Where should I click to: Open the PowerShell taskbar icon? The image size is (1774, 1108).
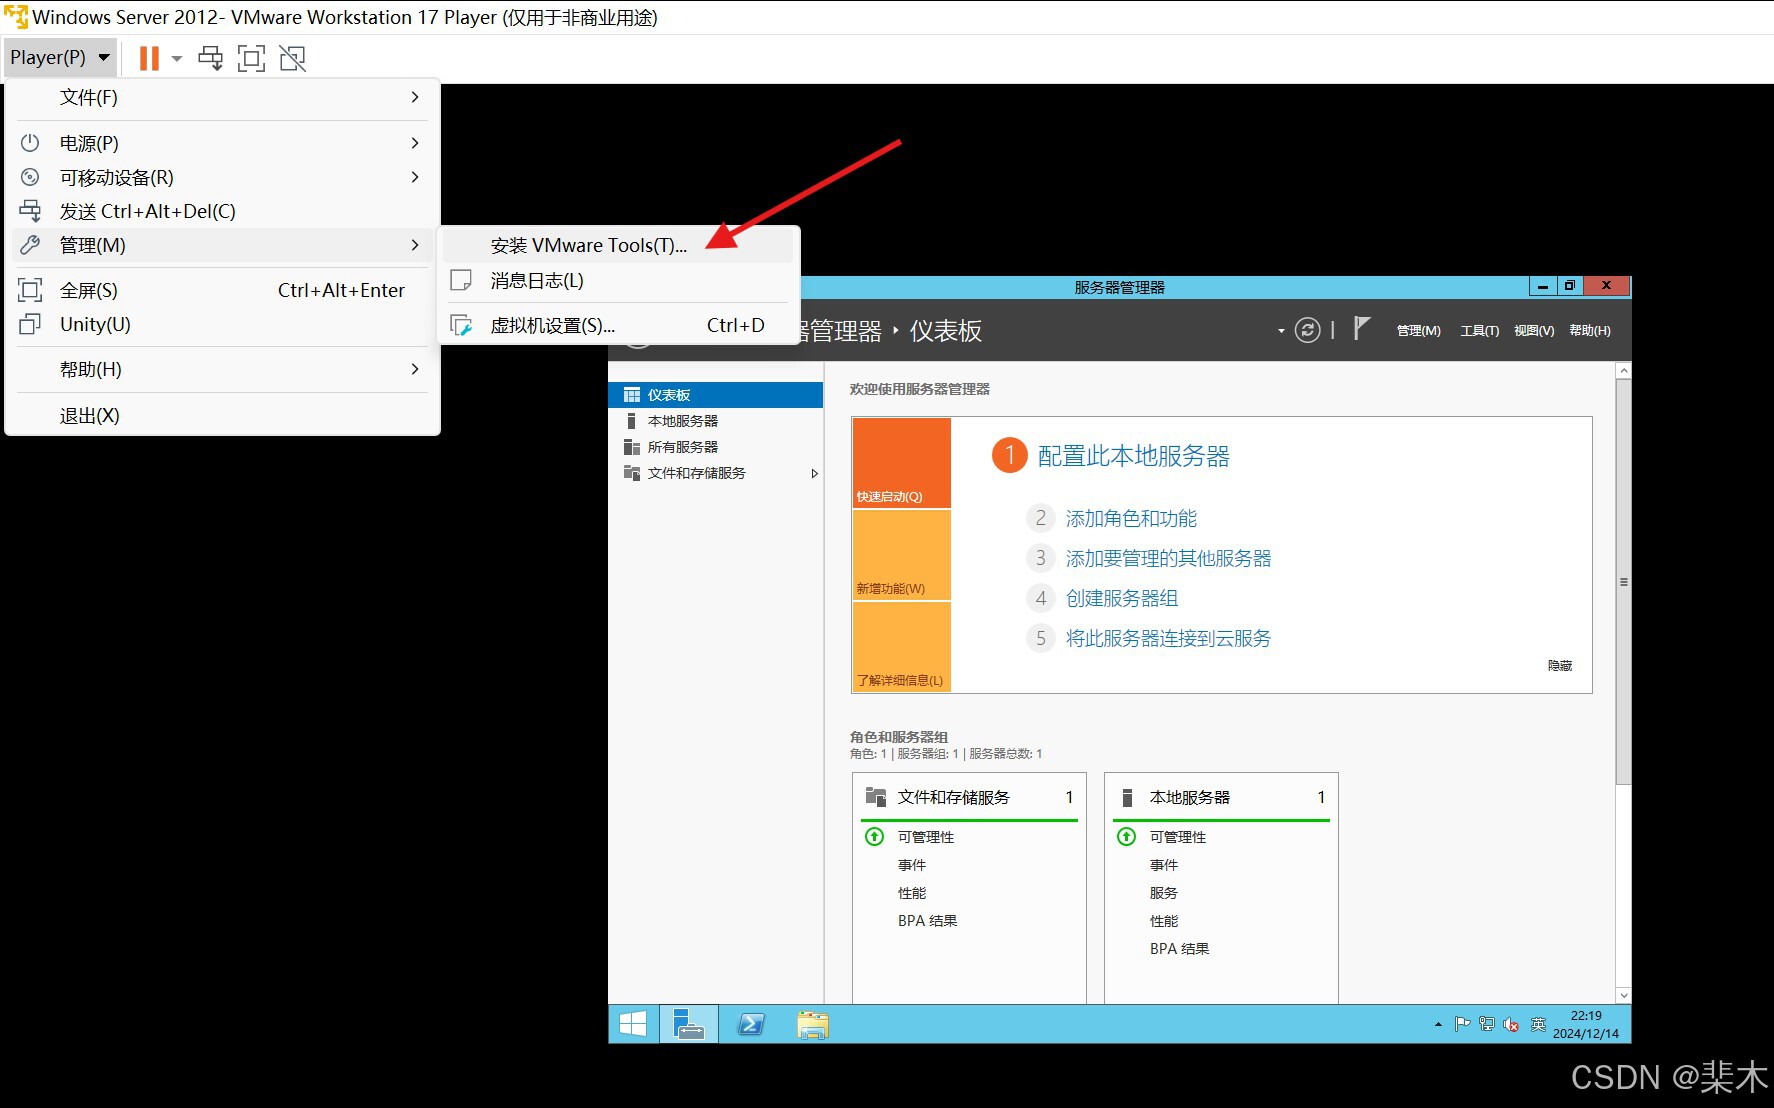(x=751, y=1024)
